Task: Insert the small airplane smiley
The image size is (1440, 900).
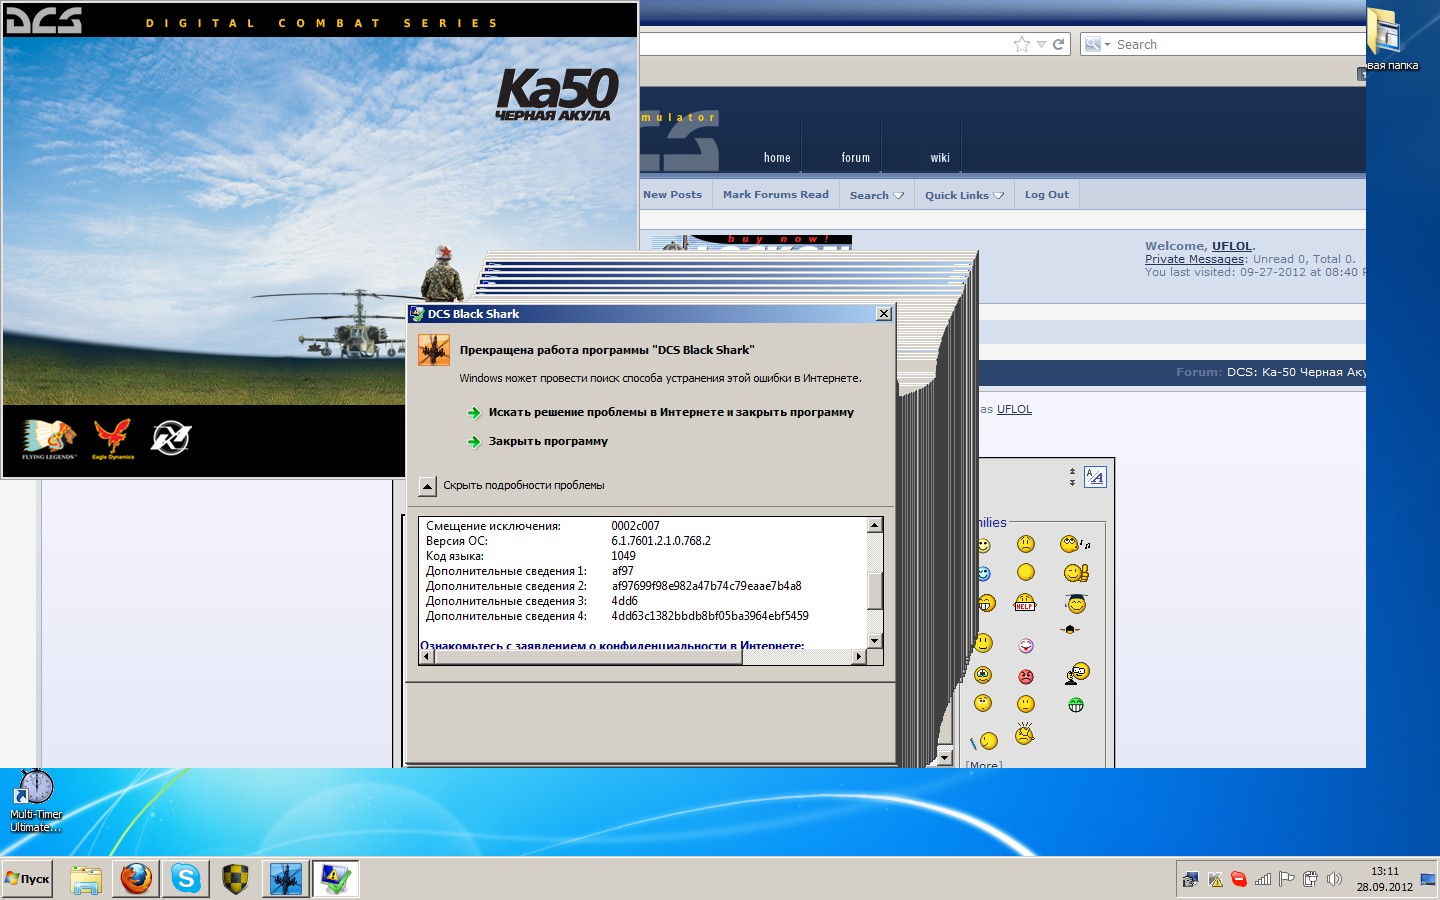Action: click(1070, 630)
